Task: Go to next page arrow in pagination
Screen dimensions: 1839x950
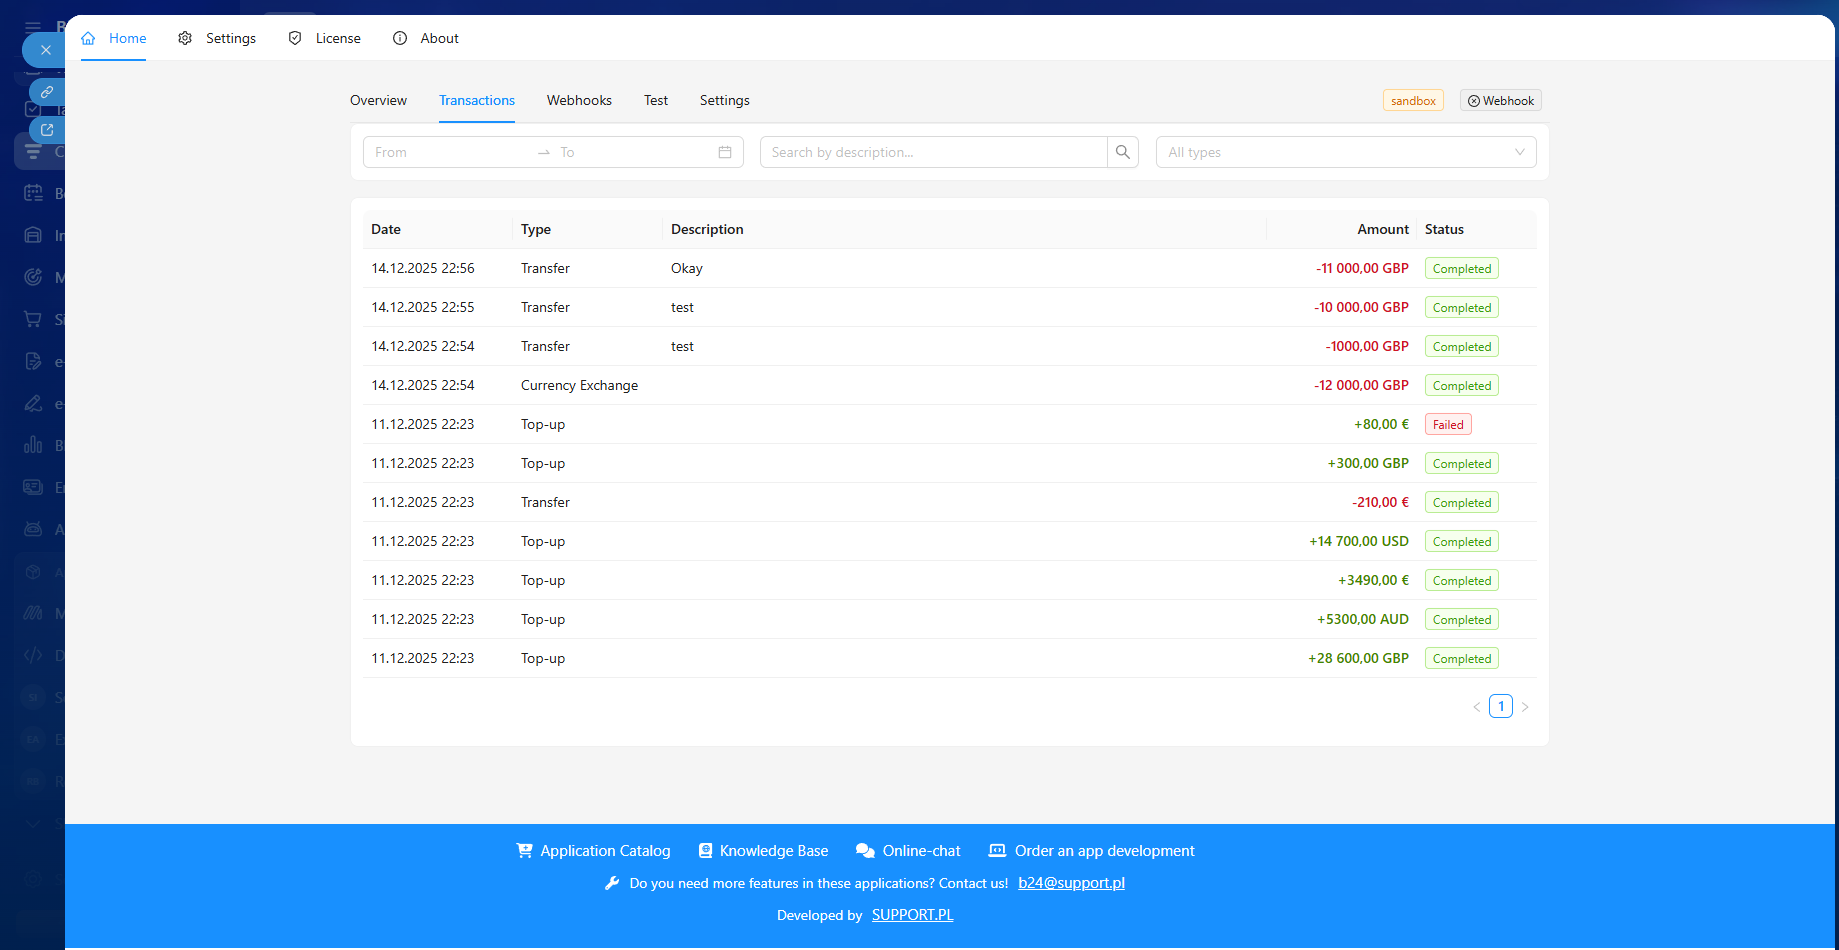Action: coord(1525,707)
